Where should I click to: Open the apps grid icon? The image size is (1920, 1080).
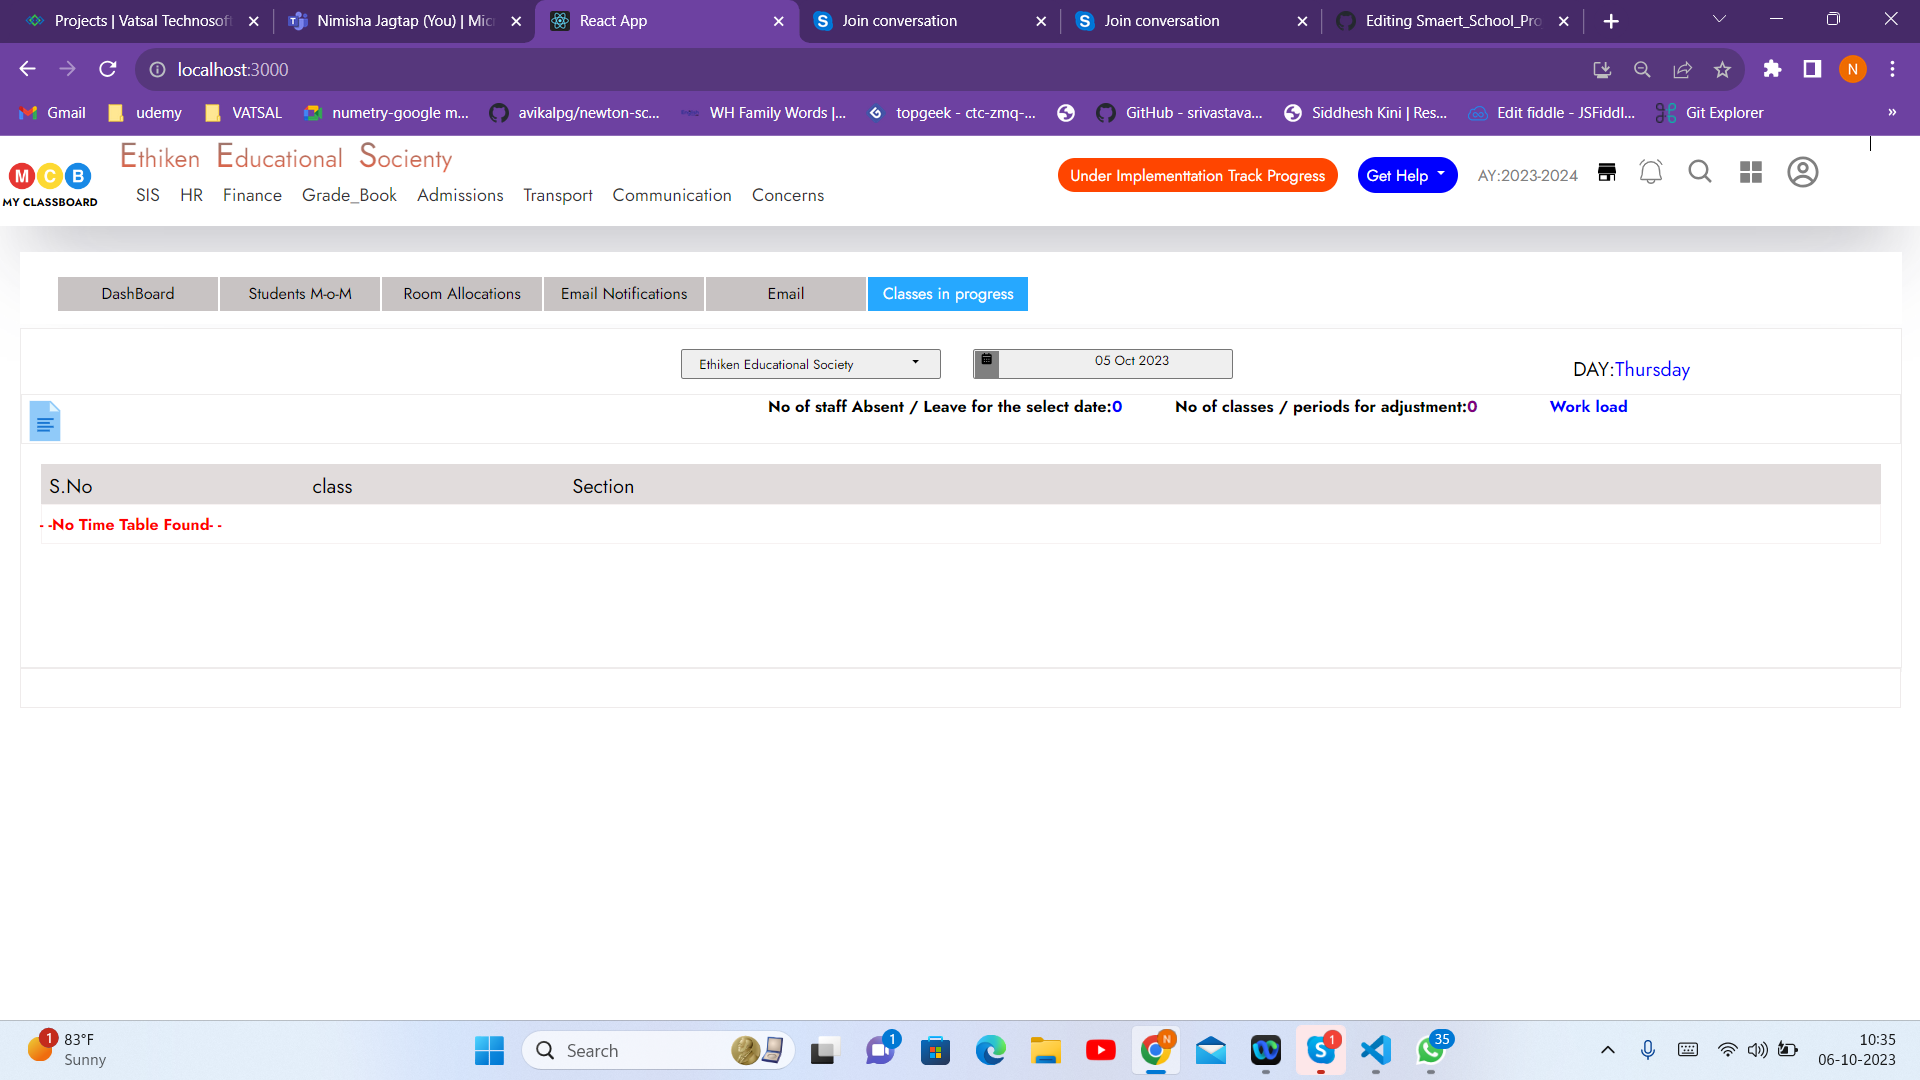[1751, 172]
